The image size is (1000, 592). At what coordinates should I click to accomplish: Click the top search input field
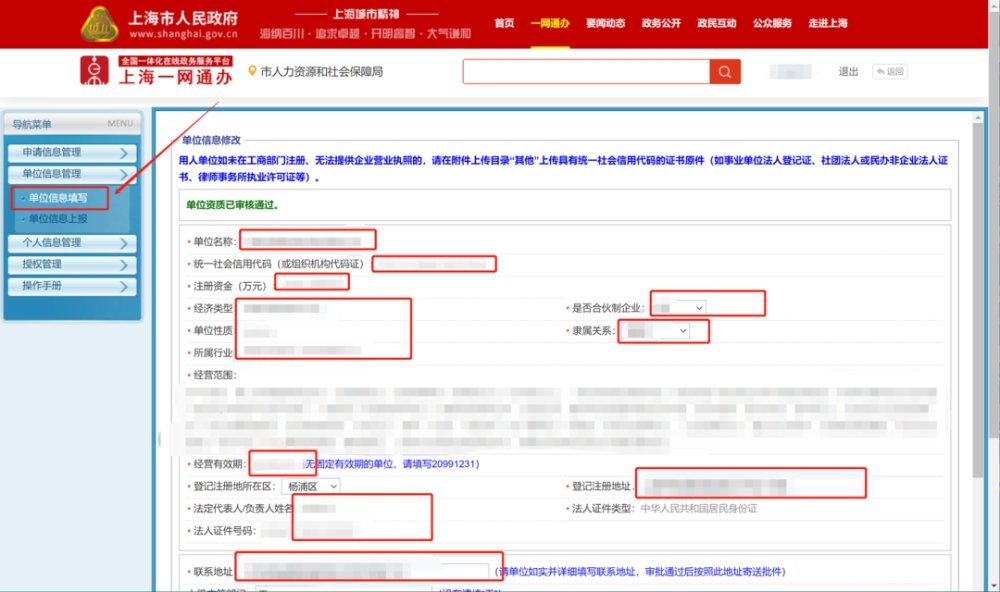click(x=586, y=71)
